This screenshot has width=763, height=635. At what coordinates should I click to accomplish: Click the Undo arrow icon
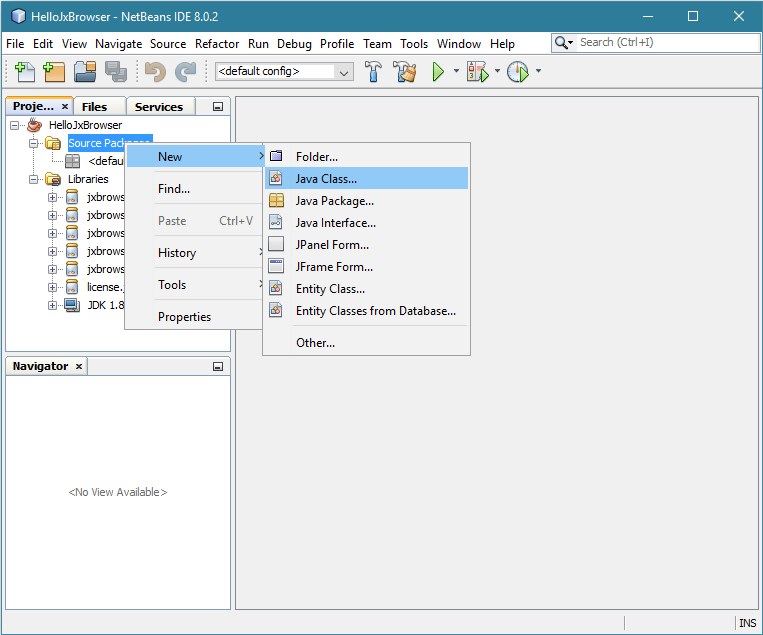tap(156, 72)
